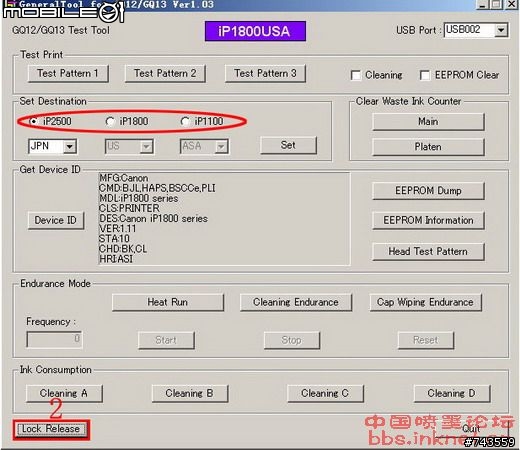Maximize the GeneralTool window
The width and height of the screenshot is (520, 450).
point(496,4)
